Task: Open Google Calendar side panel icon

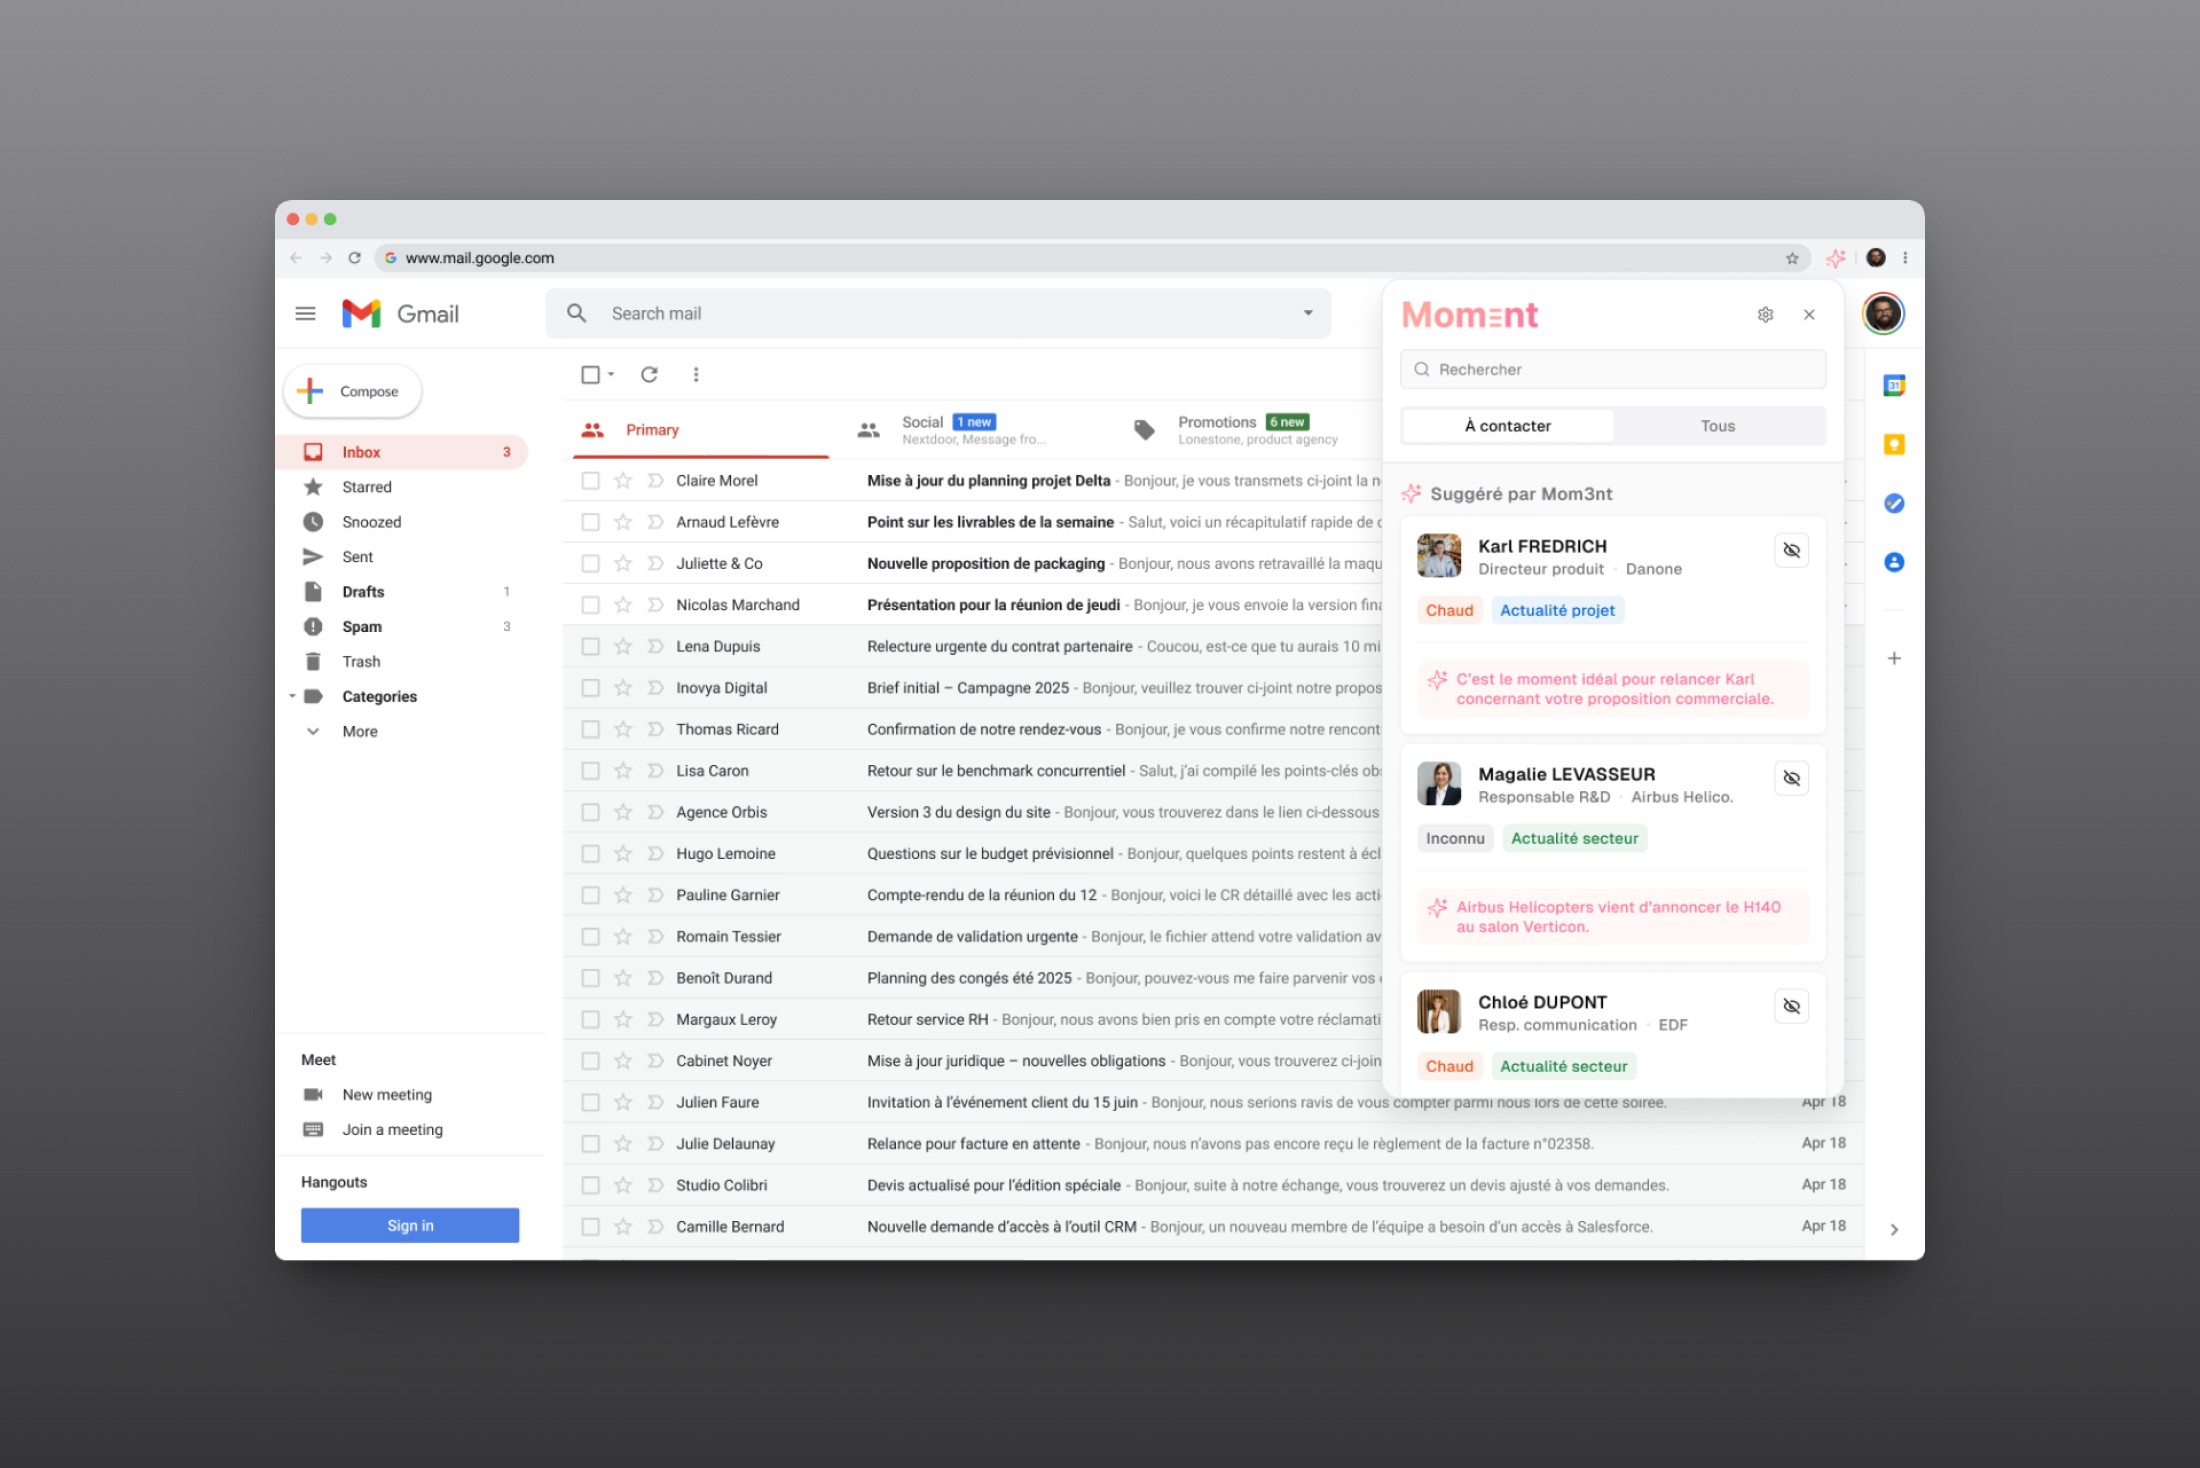Action: [1893, 386]
